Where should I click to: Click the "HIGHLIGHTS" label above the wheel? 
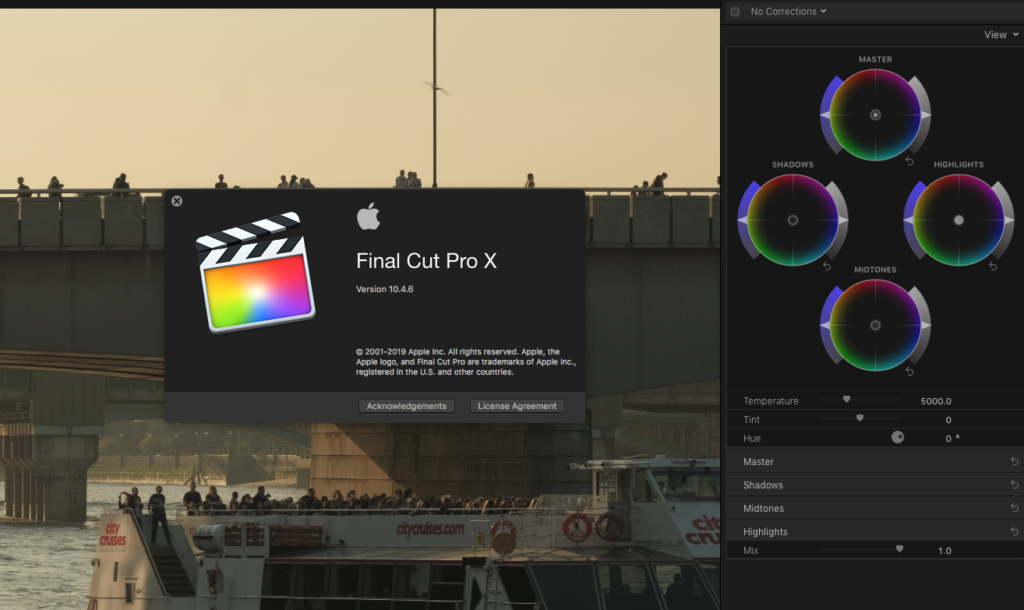(959, 165)
